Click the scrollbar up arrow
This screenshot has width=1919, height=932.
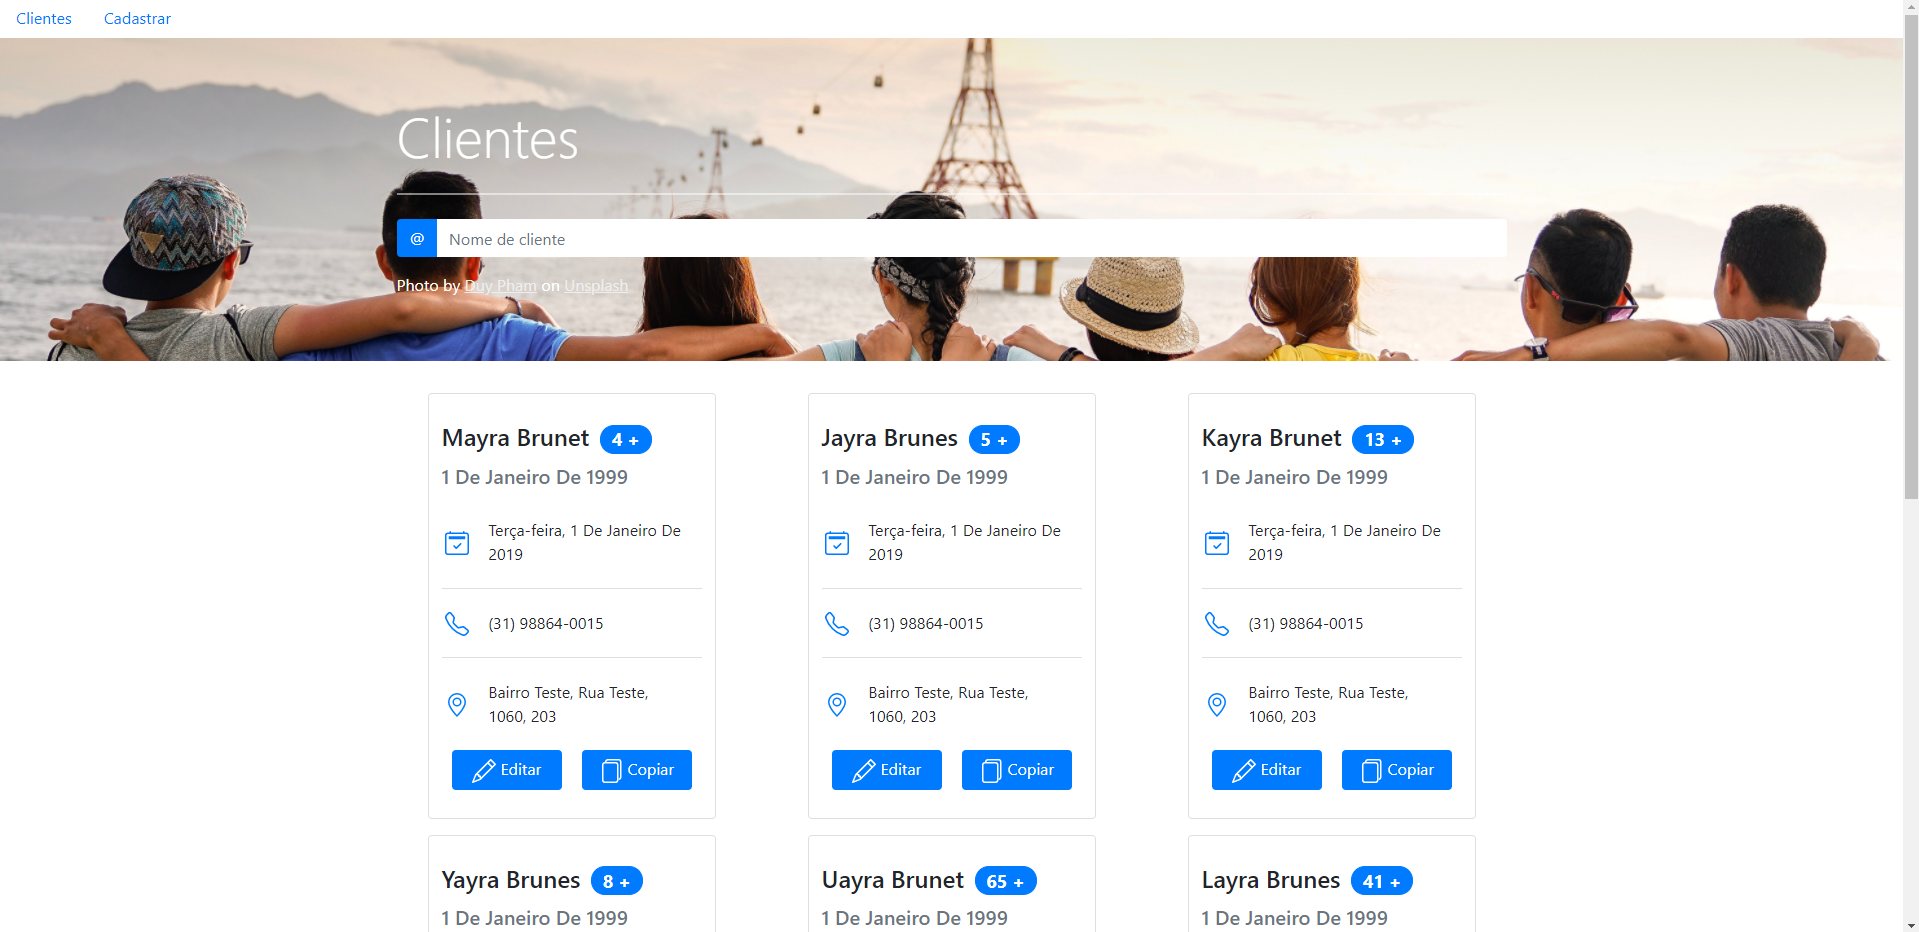[x=1911, y=8]
